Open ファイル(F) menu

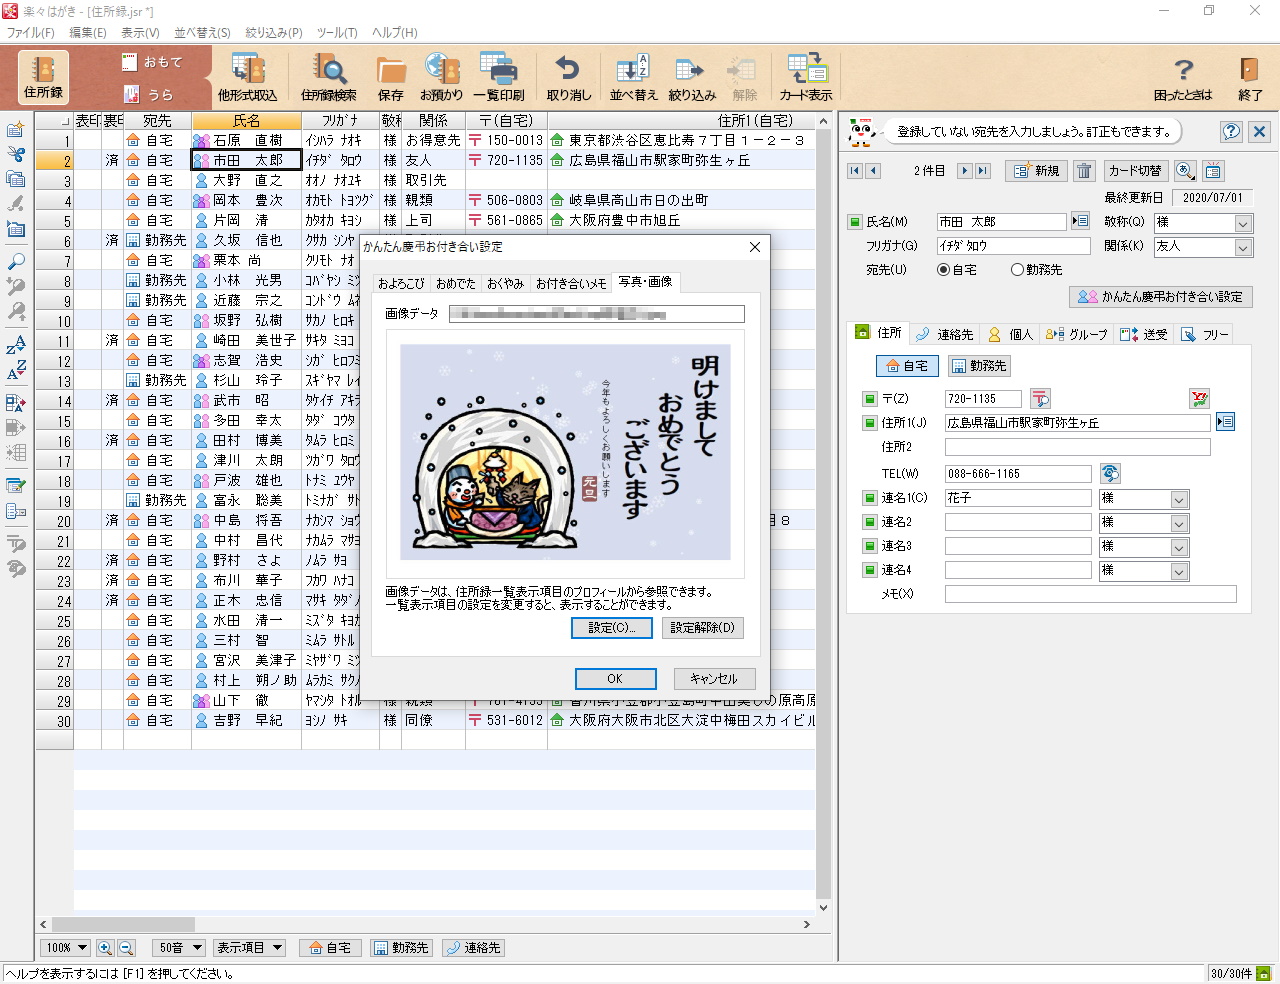[x=30, y=32]
